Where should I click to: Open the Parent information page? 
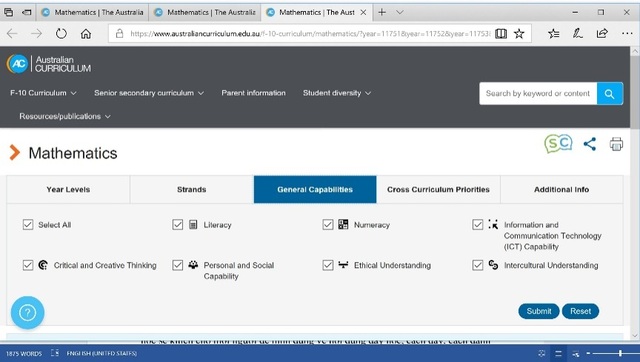[x=253, y=93]
